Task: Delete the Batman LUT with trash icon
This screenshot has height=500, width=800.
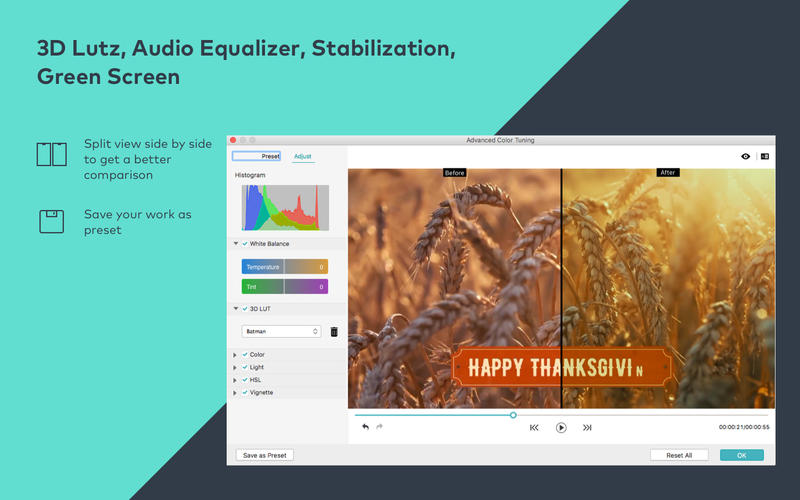Action: click(x=334, y=332)
